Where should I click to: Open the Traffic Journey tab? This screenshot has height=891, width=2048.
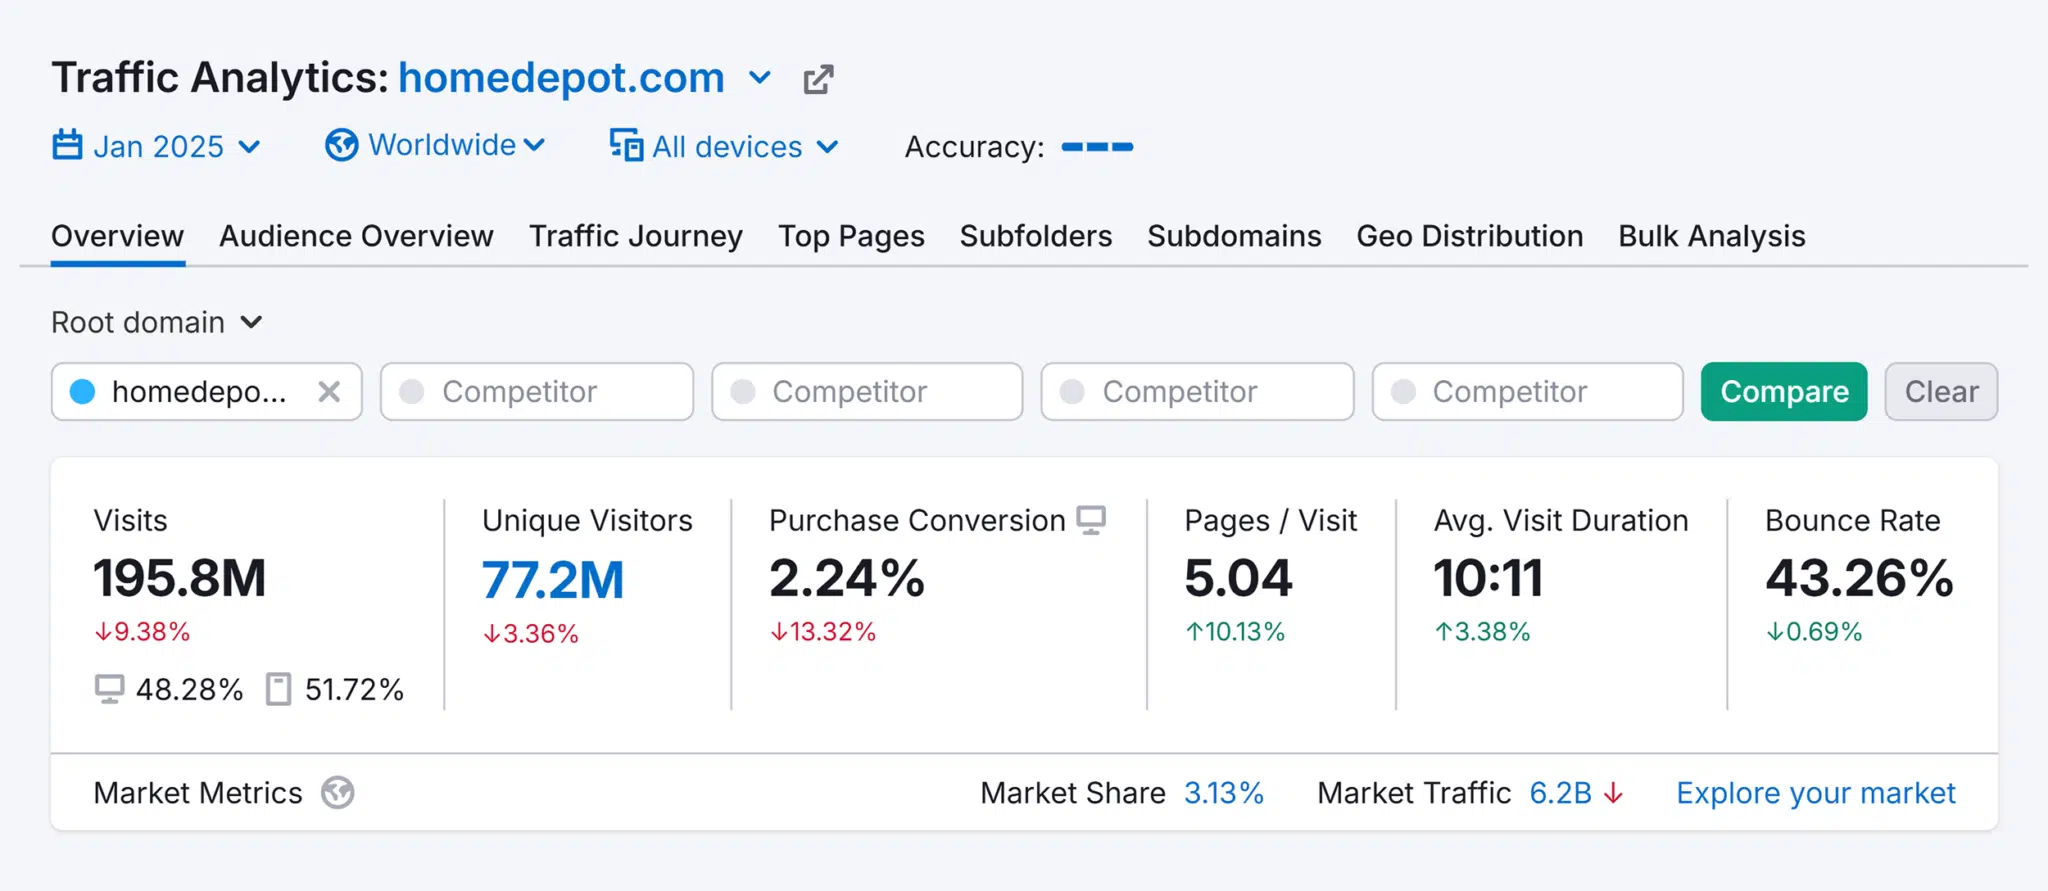pos(636,236)
